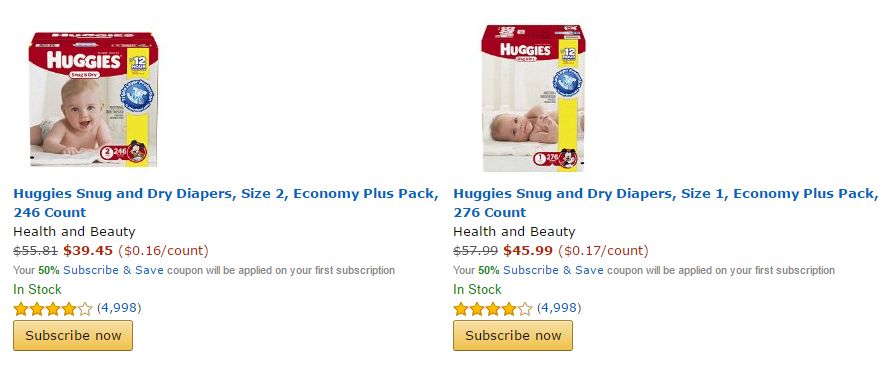Click In Stock text under Size 2 pack
The height and width of the screenshot is (366, 891).
(x=38, y=290)
